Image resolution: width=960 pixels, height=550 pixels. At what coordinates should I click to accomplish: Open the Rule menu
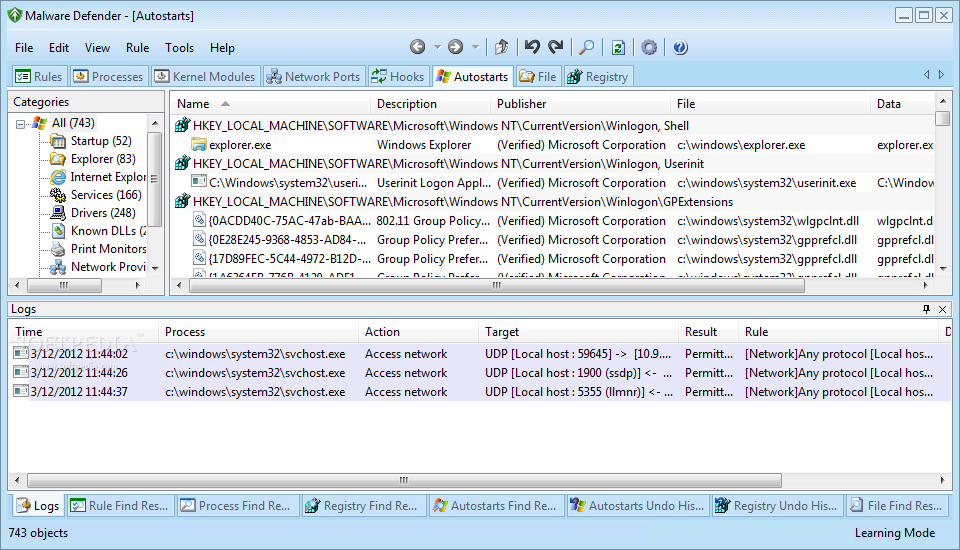pos(137,48)
